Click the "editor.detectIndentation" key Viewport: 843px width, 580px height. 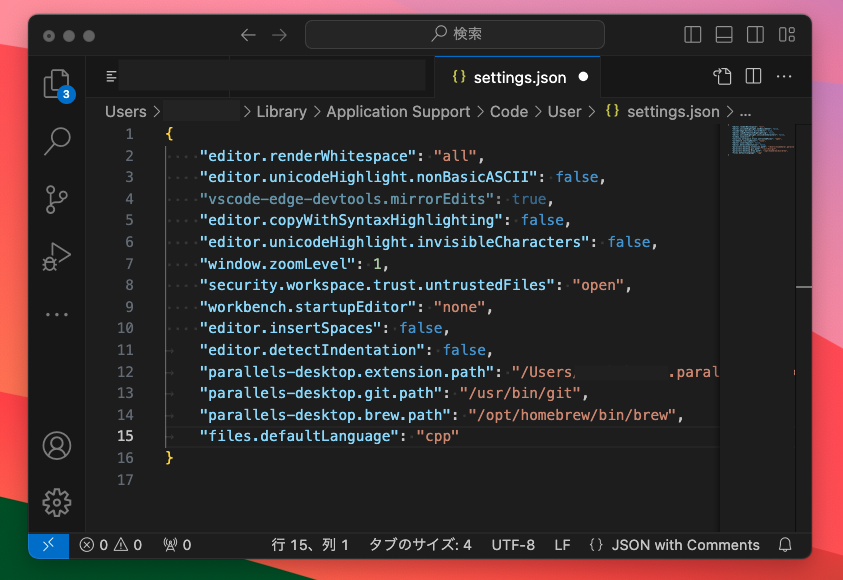click(312, 350)
